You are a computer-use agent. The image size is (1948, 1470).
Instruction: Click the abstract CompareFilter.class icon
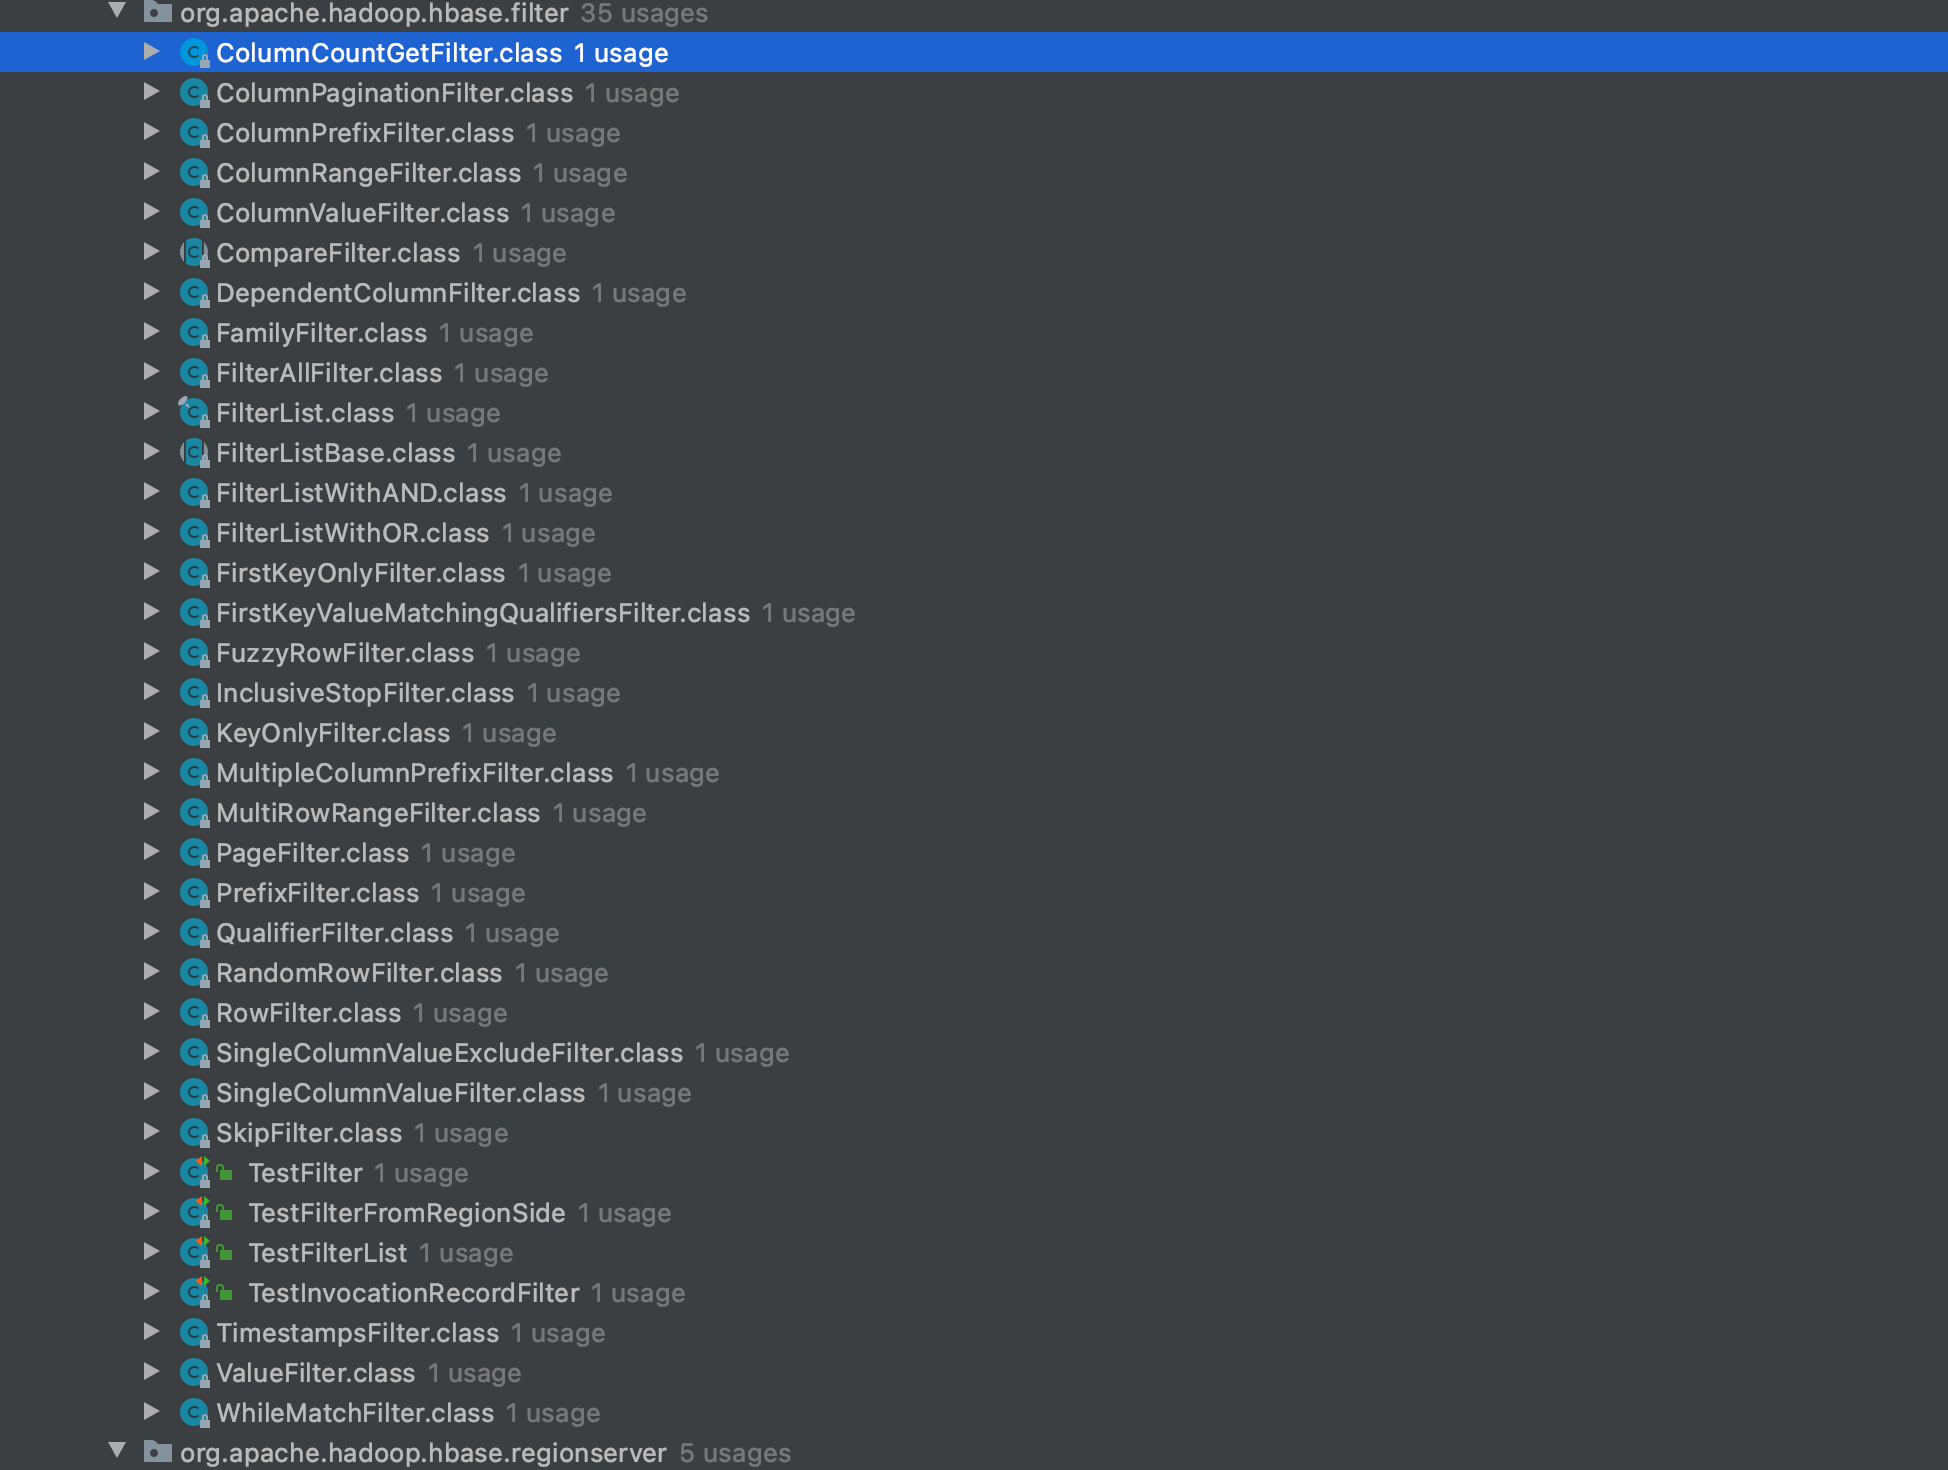194,253
